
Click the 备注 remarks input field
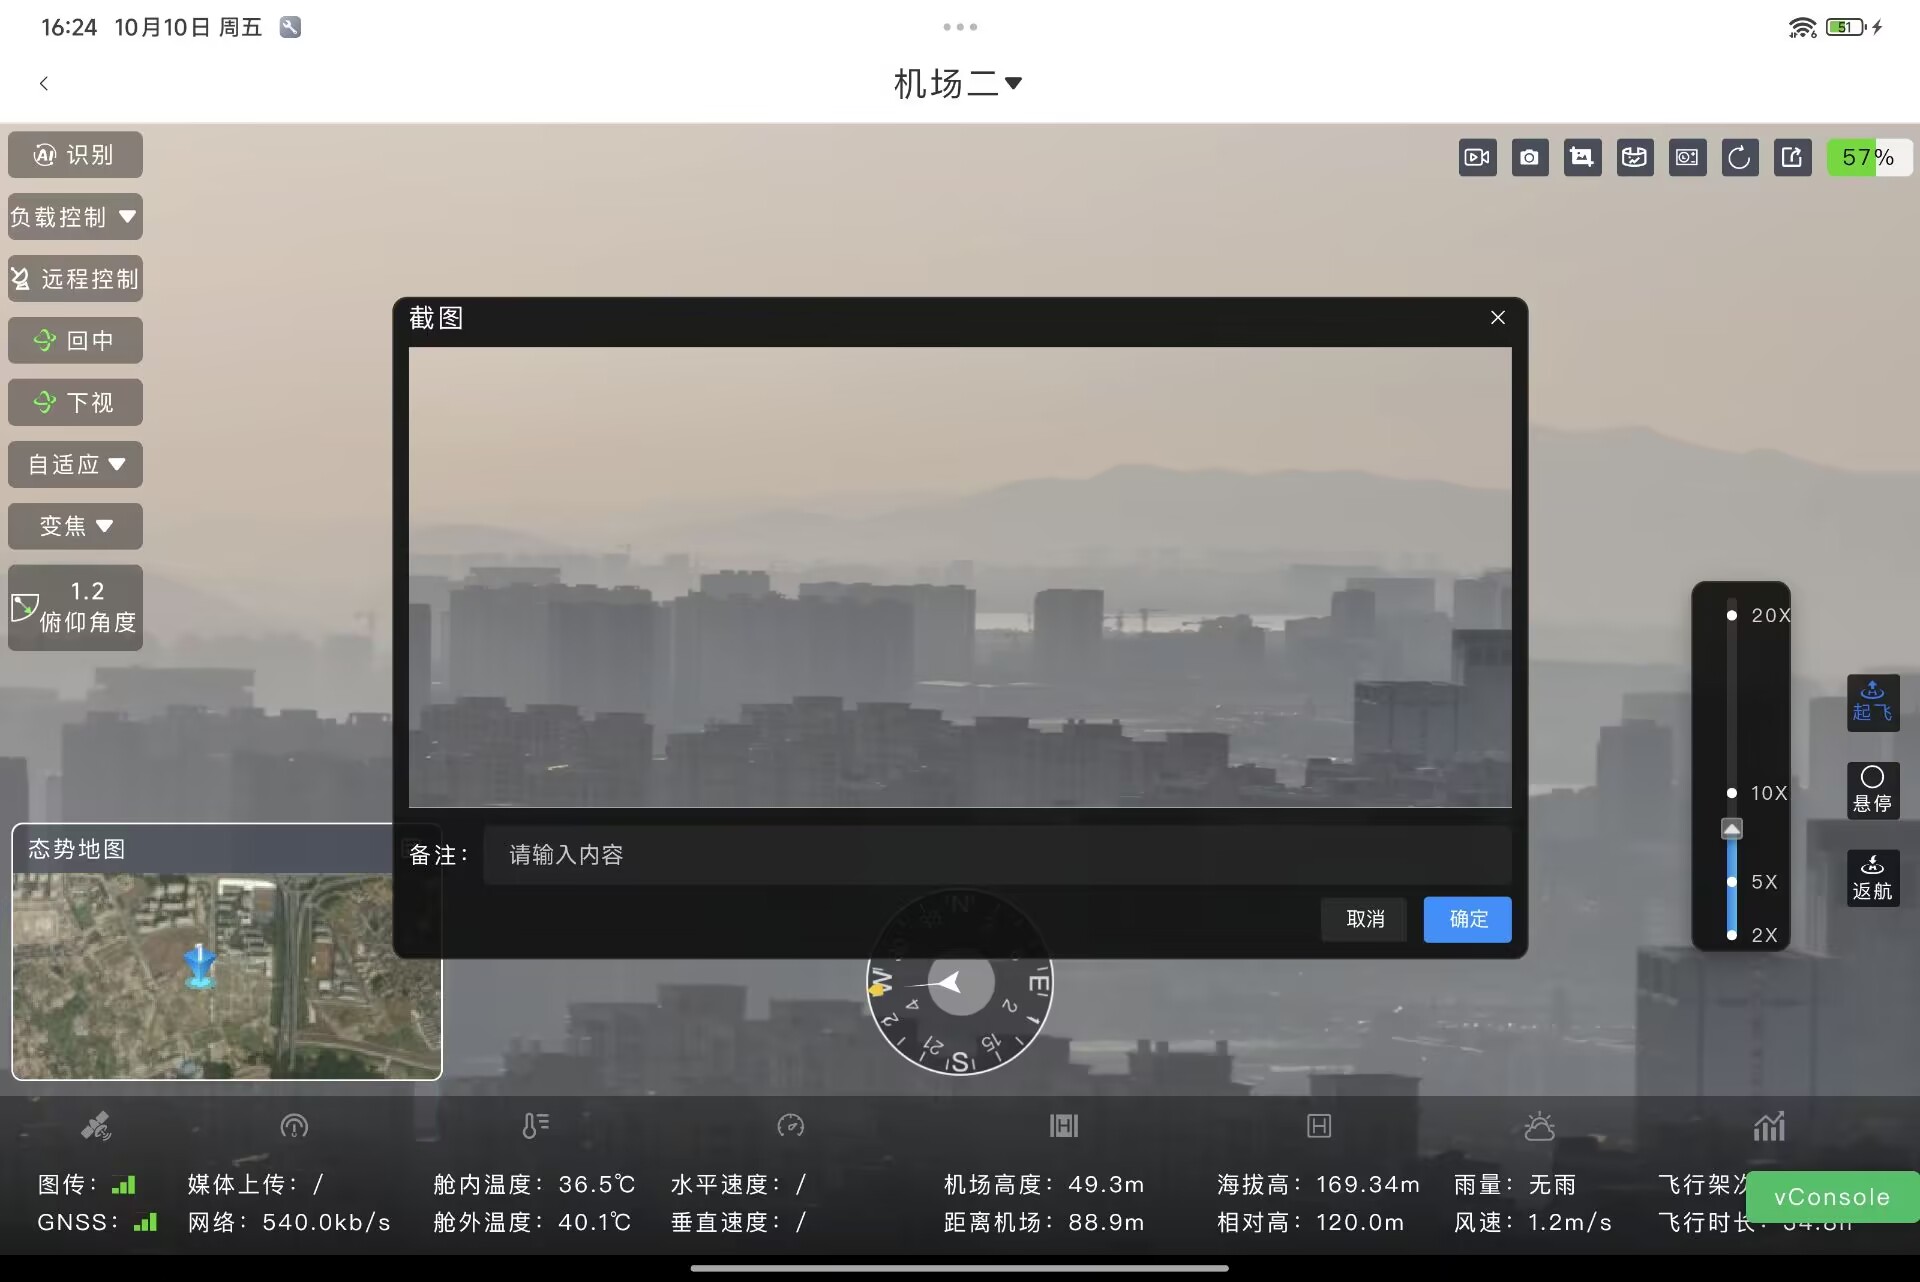[996, 854]
